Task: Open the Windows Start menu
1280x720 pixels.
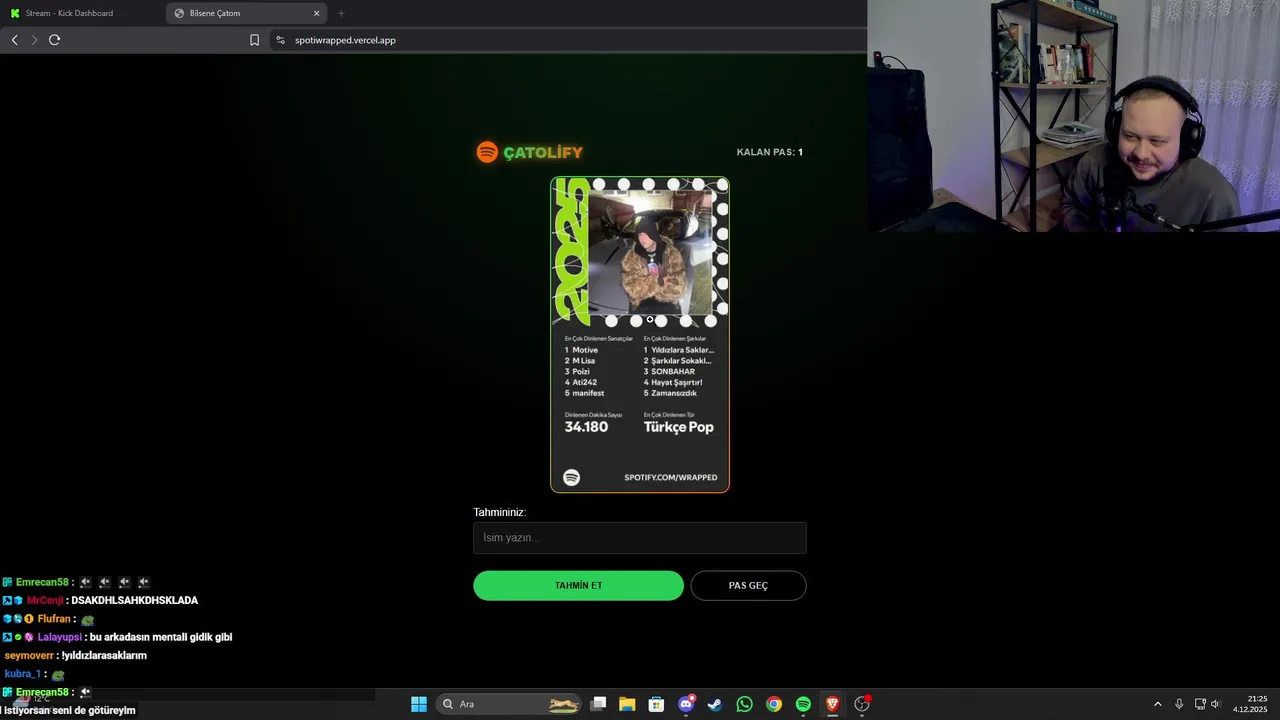Action: (419, 704)
